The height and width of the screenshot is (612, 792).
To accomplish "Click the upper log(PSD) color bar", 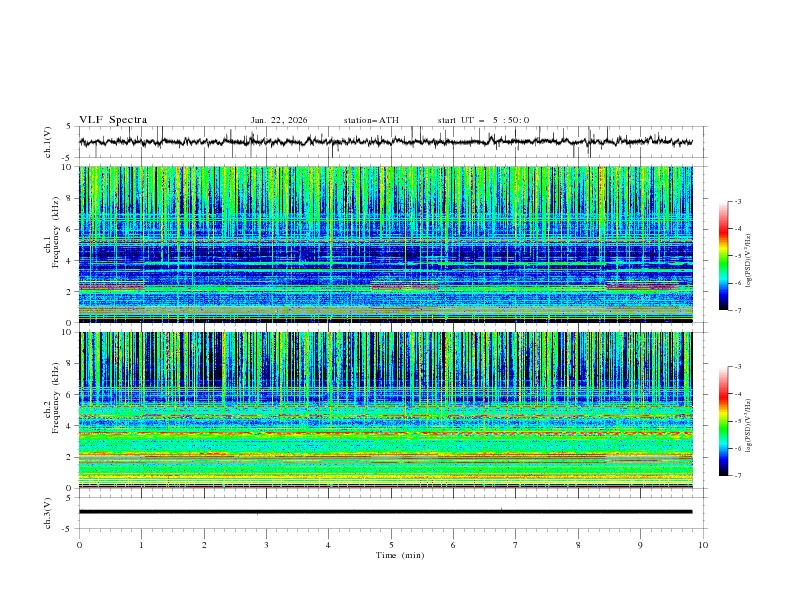I will coord(724,256).
